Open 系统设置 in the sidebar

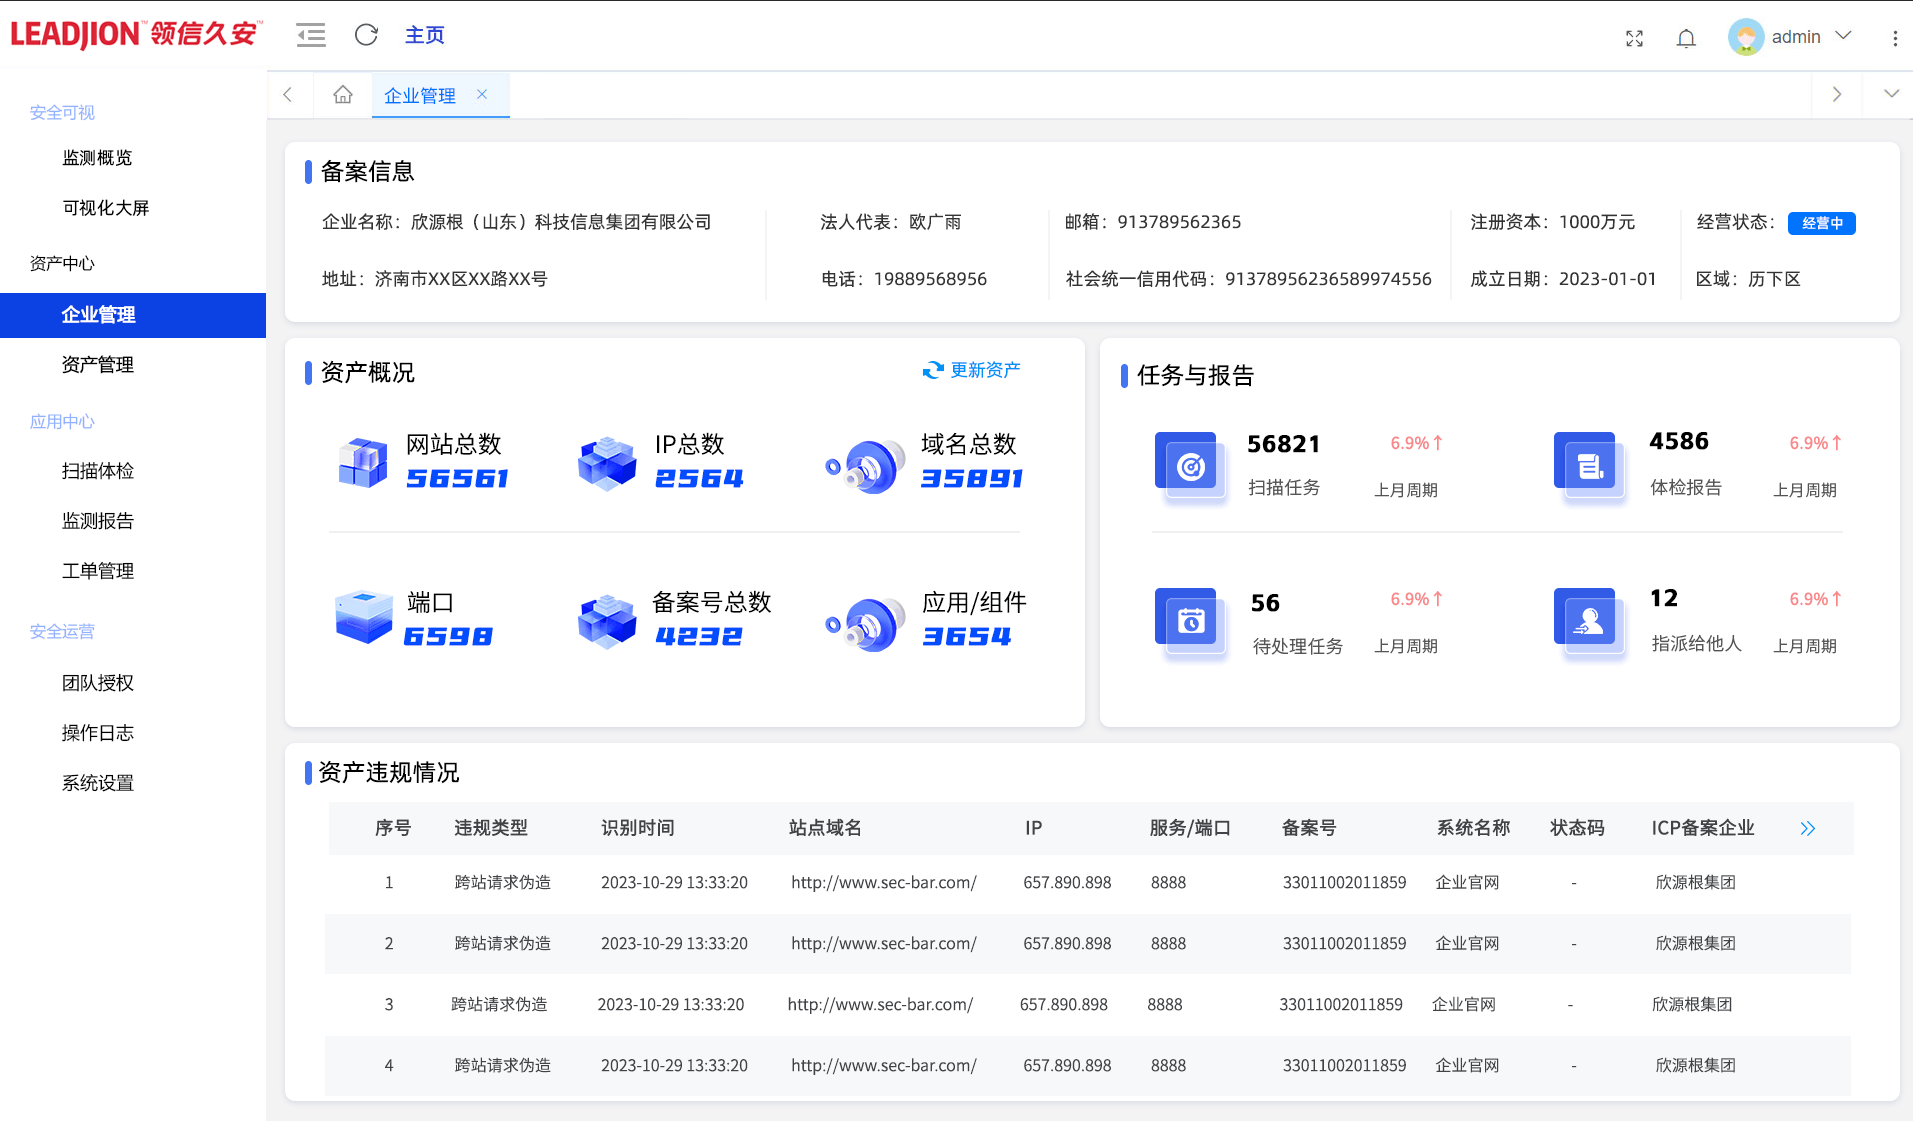97,783
